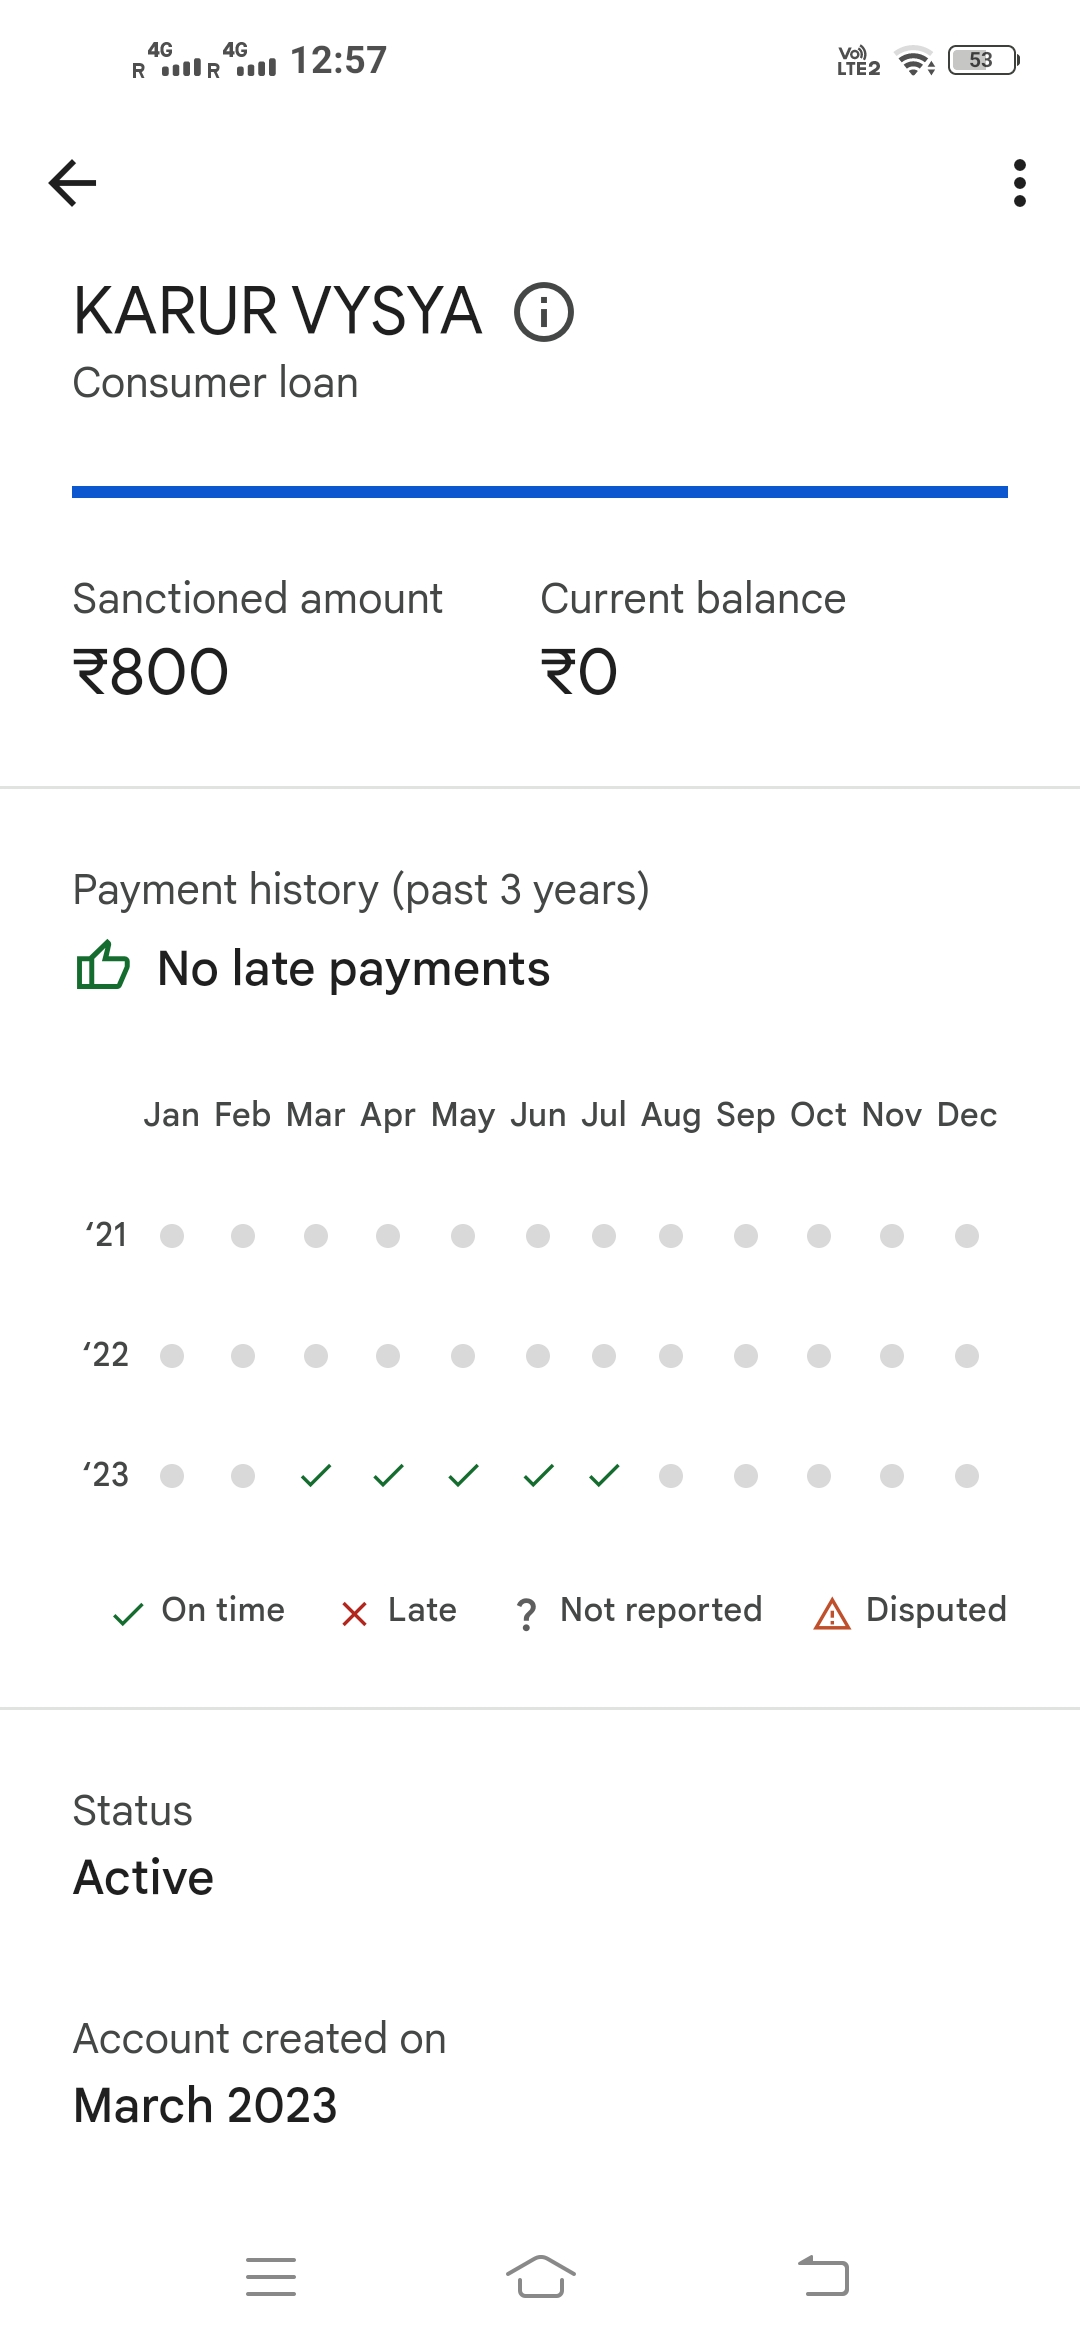Tap the green thumbs-up icon
Screen dimensions: 1080x2340
pos(103,966)
